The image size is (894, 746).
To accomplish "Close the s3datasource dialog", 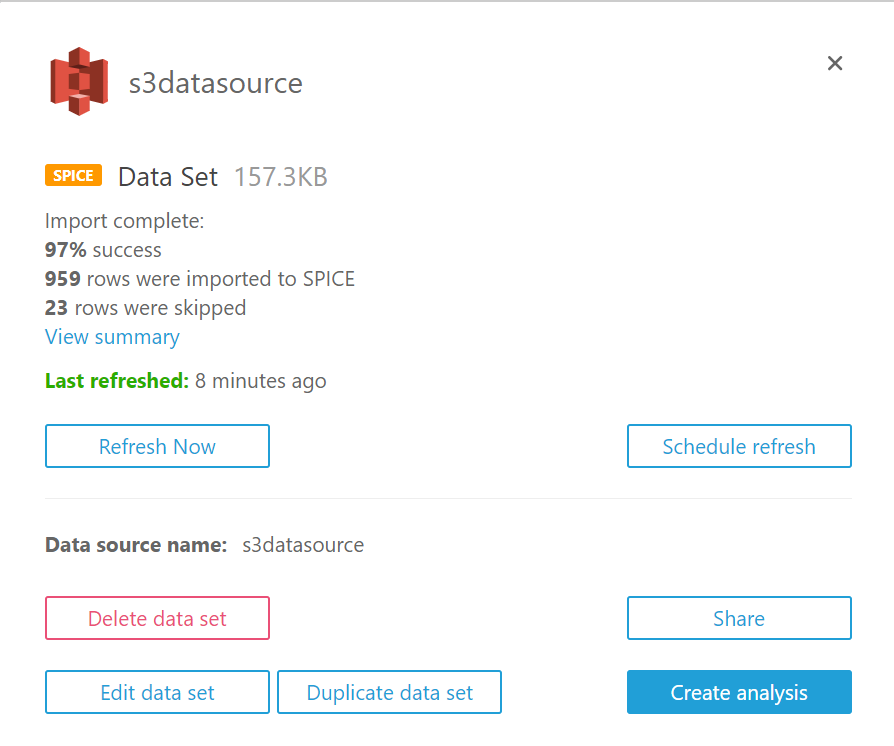I will [x=835, y=64].
